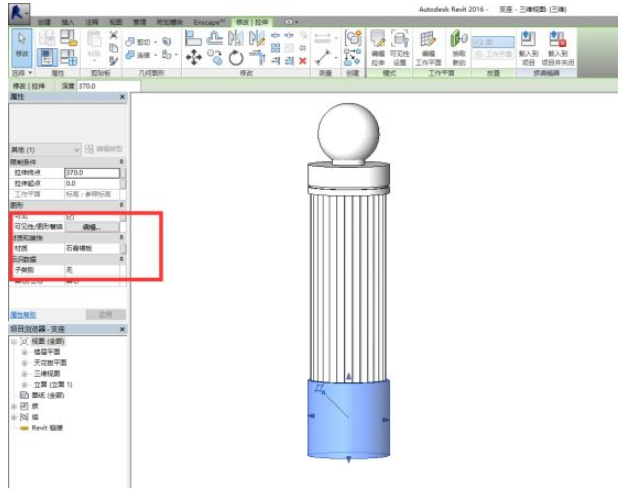Collapse the Constraints section in Properties
Image resolution: width=625 pixels, height=490 pixels.
[x=122, y=161]
